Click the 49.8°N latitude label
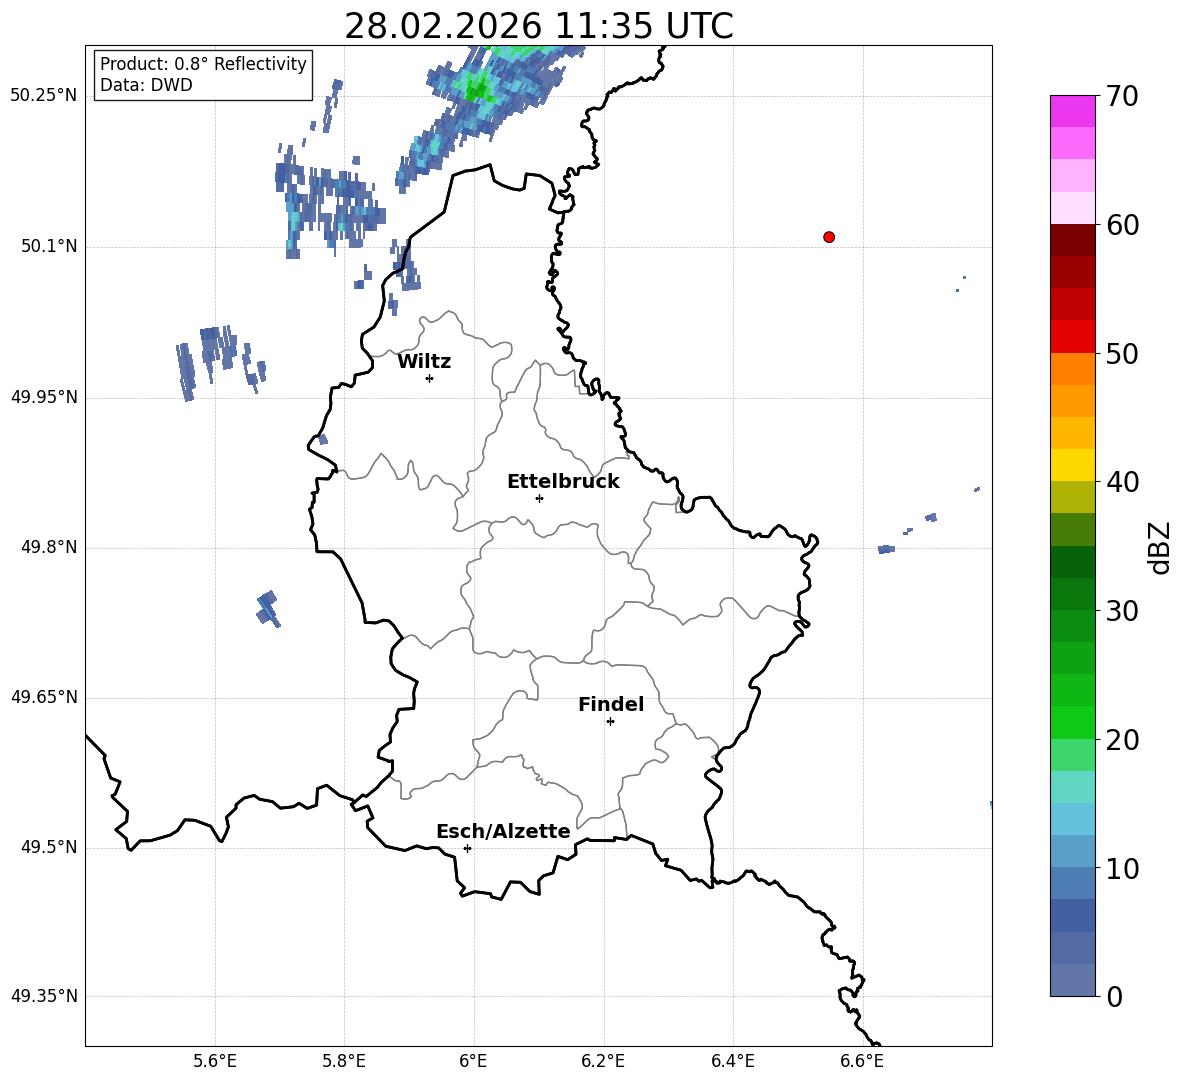Screen dimensions: 1184x1081 (x=49, y=547)
